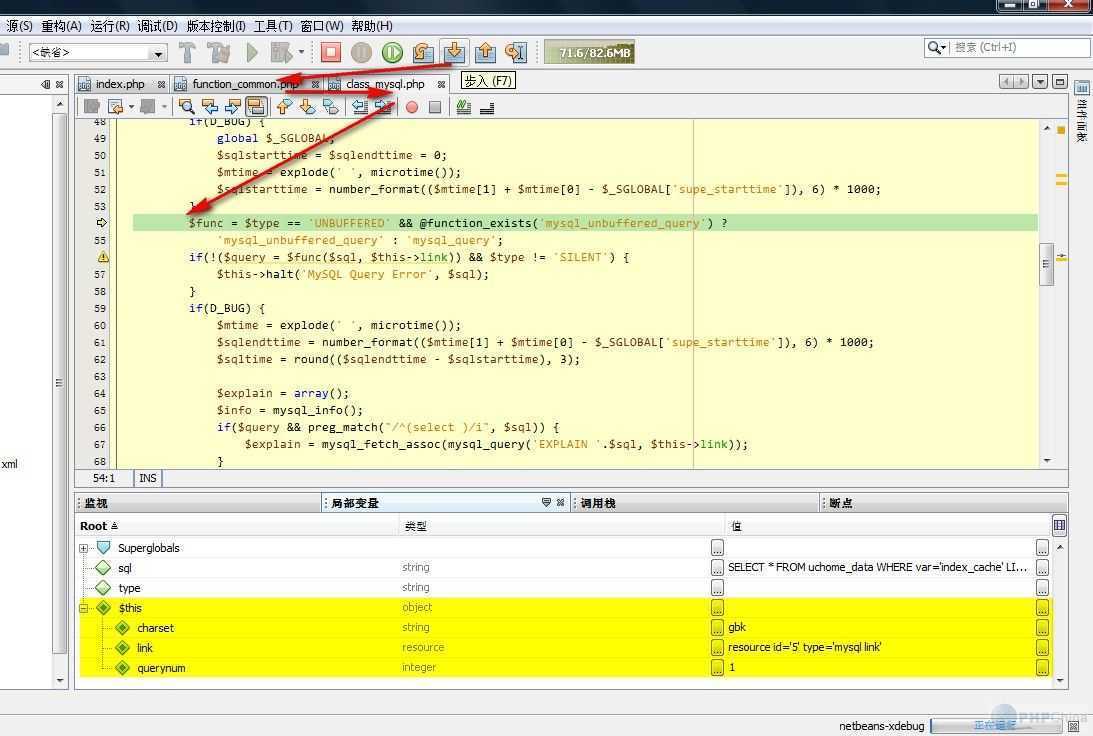This screenshot has height=736, width=1093.
Task: Select the querynum variable row
Action: click(x=565, y=668)
